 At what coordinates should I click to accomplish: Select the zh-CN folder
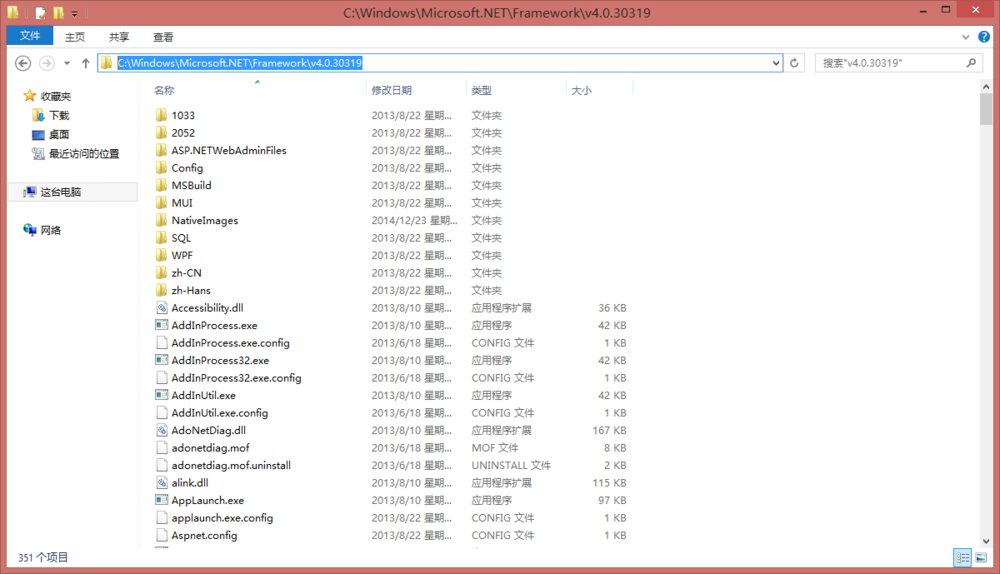[x=186, y=273]
